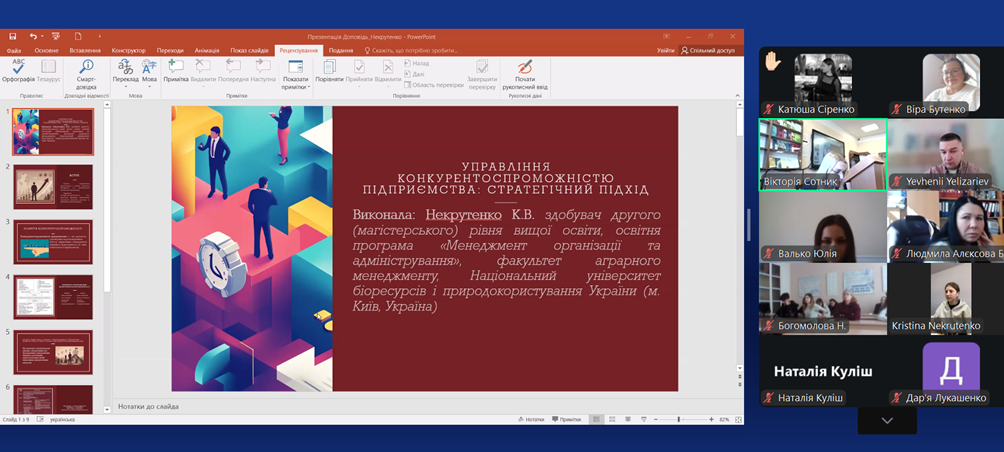Toggle the Примітки comments pane in status bar
Image resolution: width=1004 pixels, height=452 pixels.
tap(567, 419)
